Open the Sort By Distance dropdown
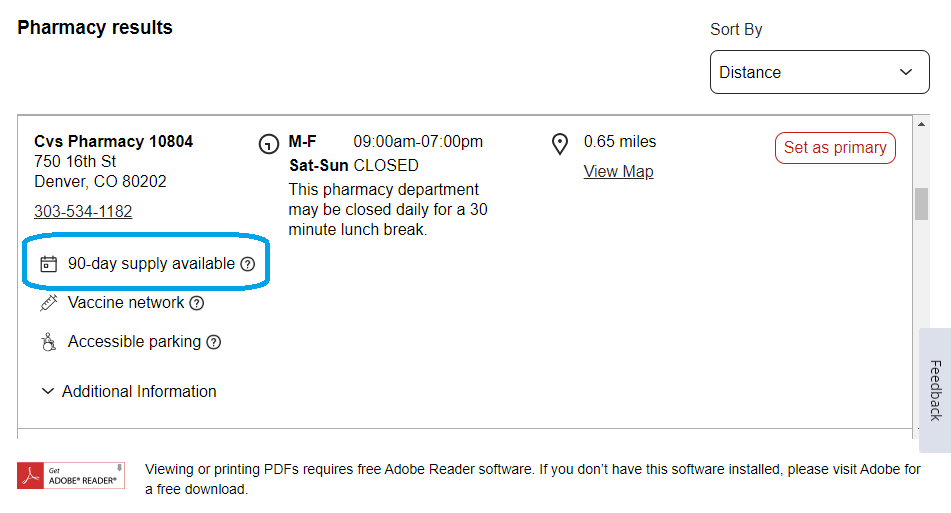951x513 pixels. click(819, 72)
